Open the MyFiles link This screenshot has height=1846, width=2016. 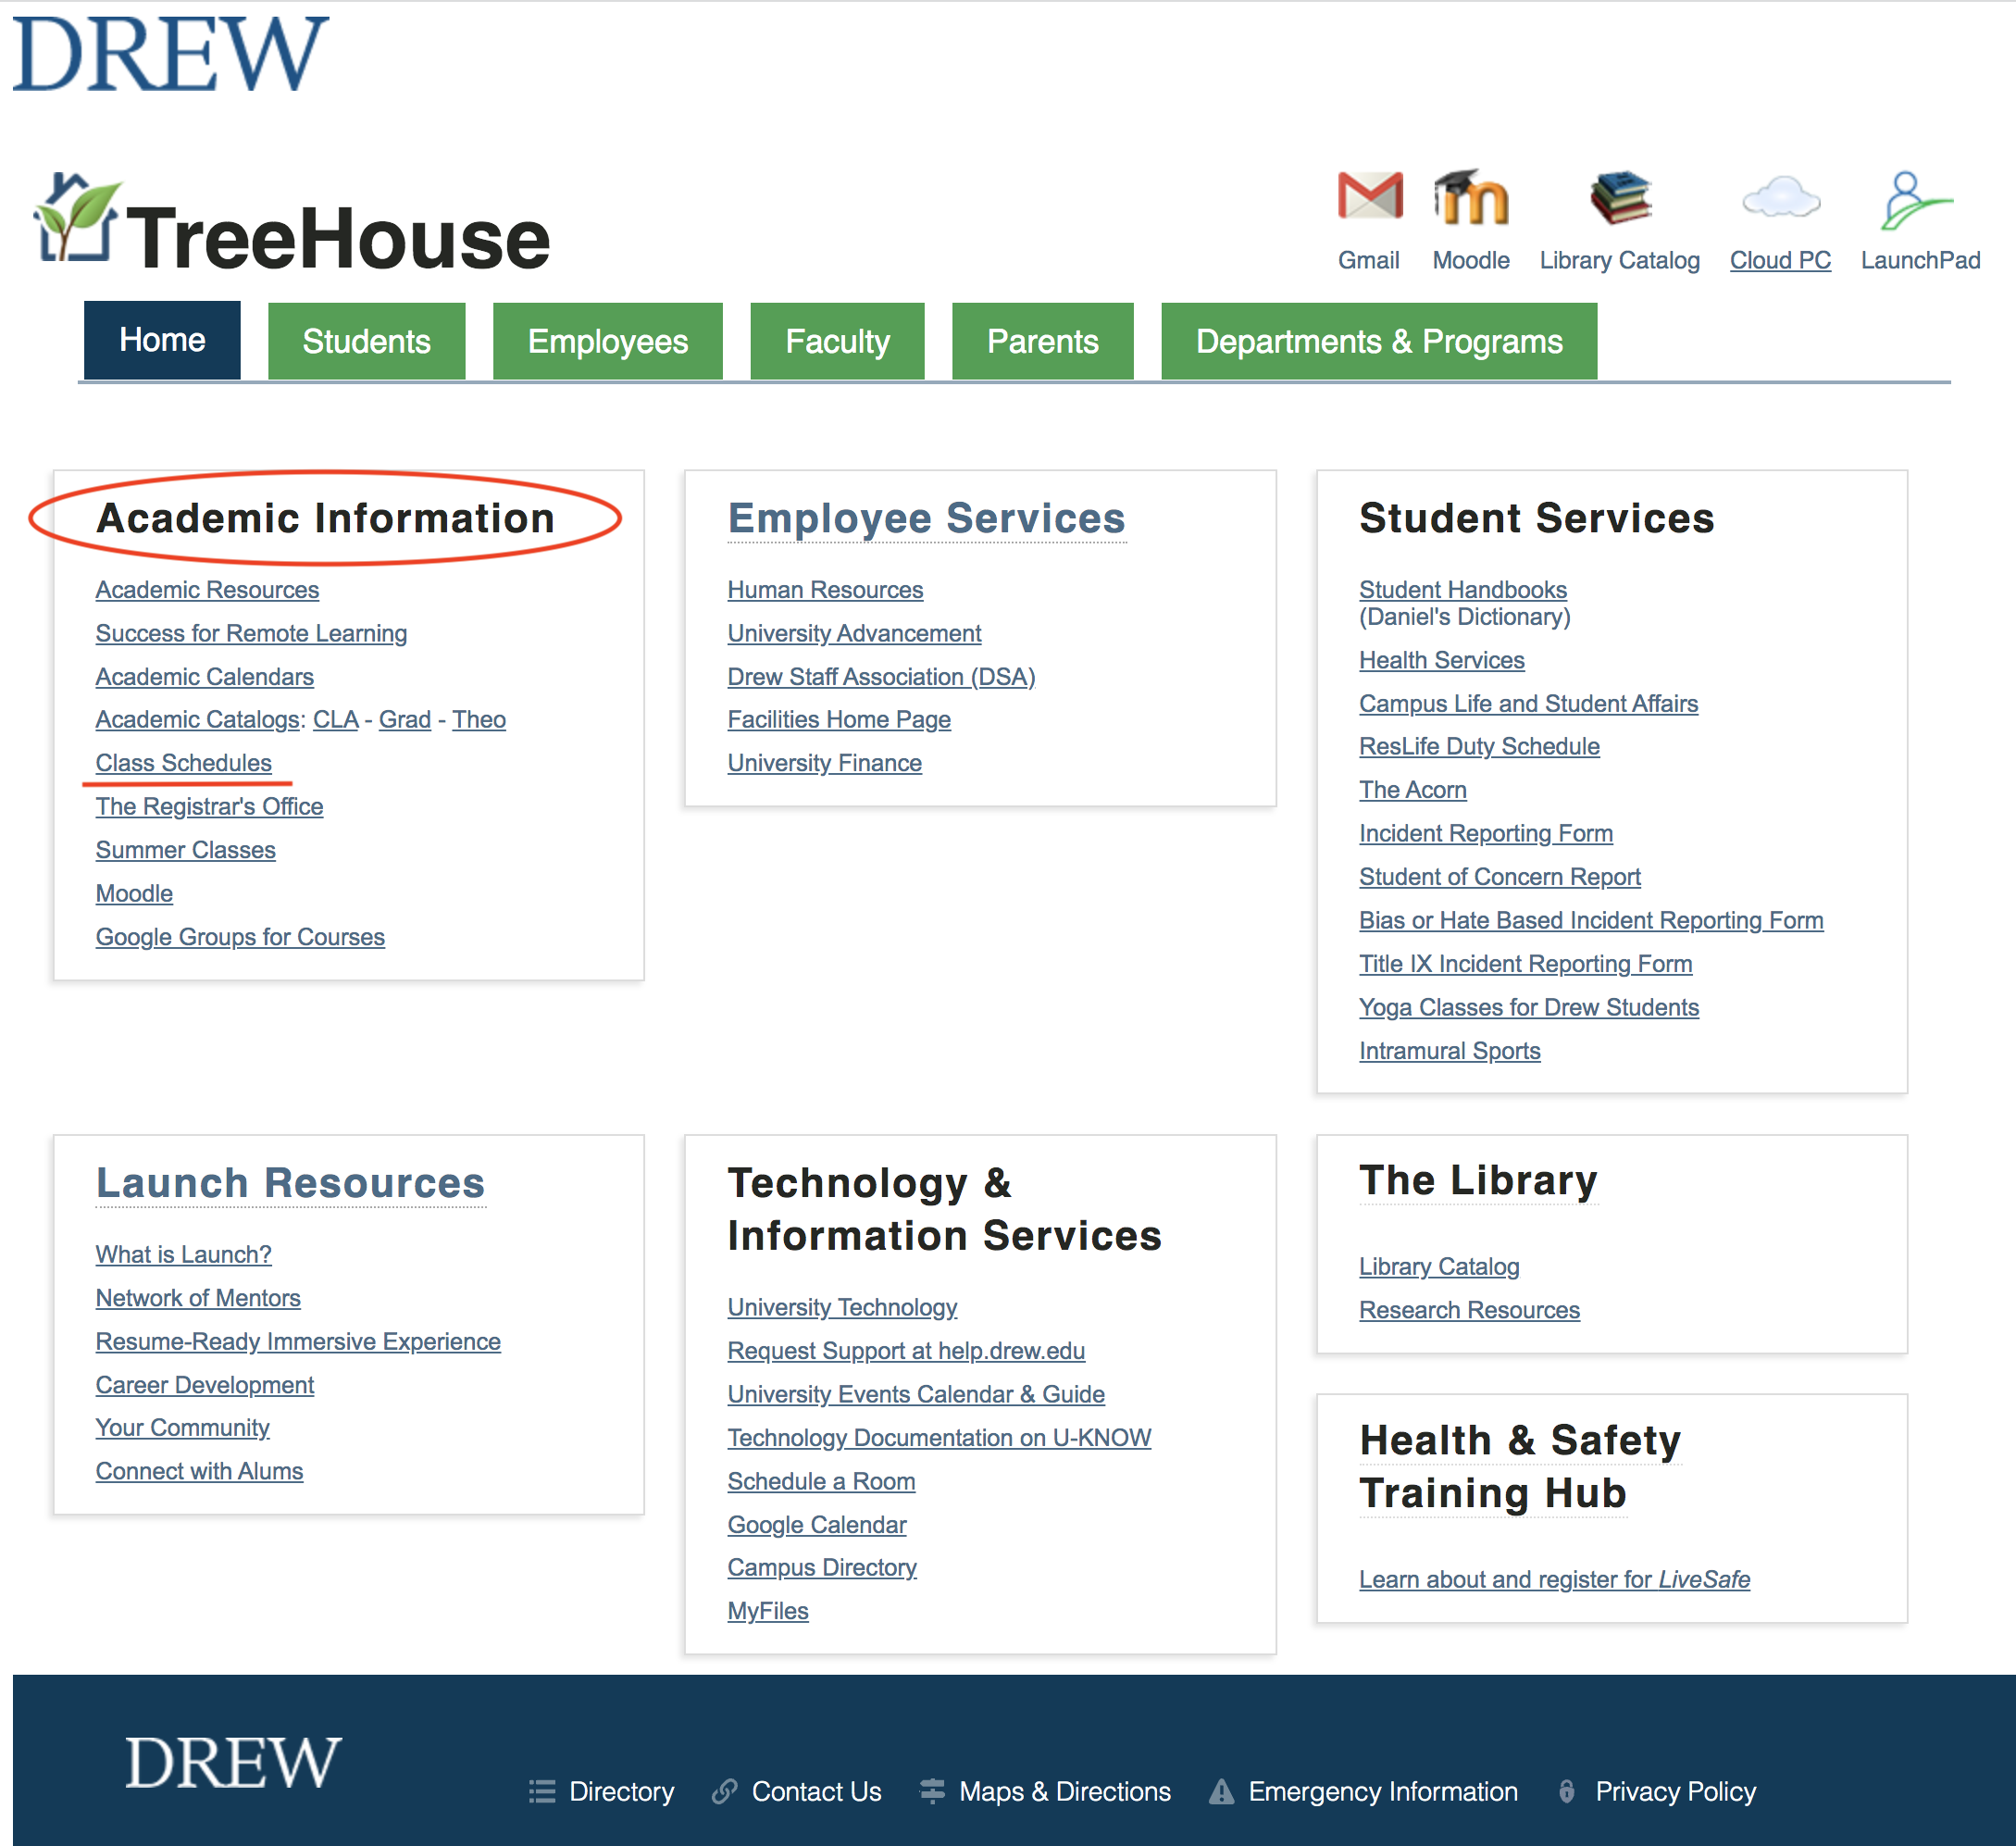point(768,1611)
